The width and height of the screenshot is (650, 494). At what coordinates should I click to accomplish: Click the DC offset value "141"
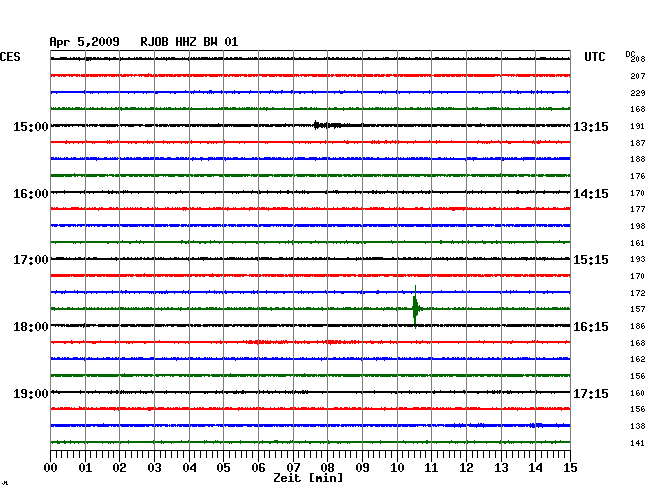click(x=638, y=443)
